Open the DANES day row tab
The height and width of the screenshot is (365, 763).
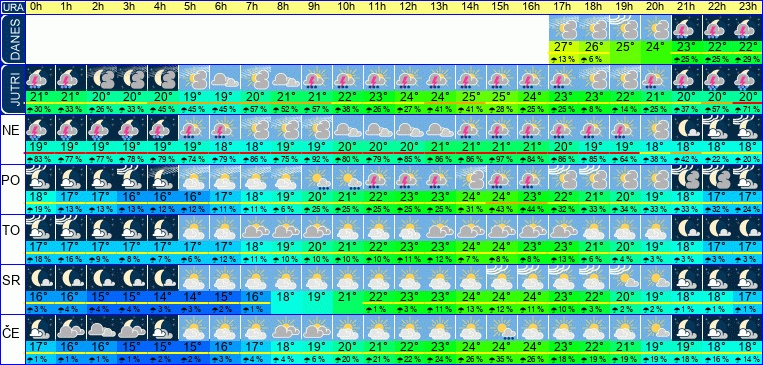click(x=13, y=40)
